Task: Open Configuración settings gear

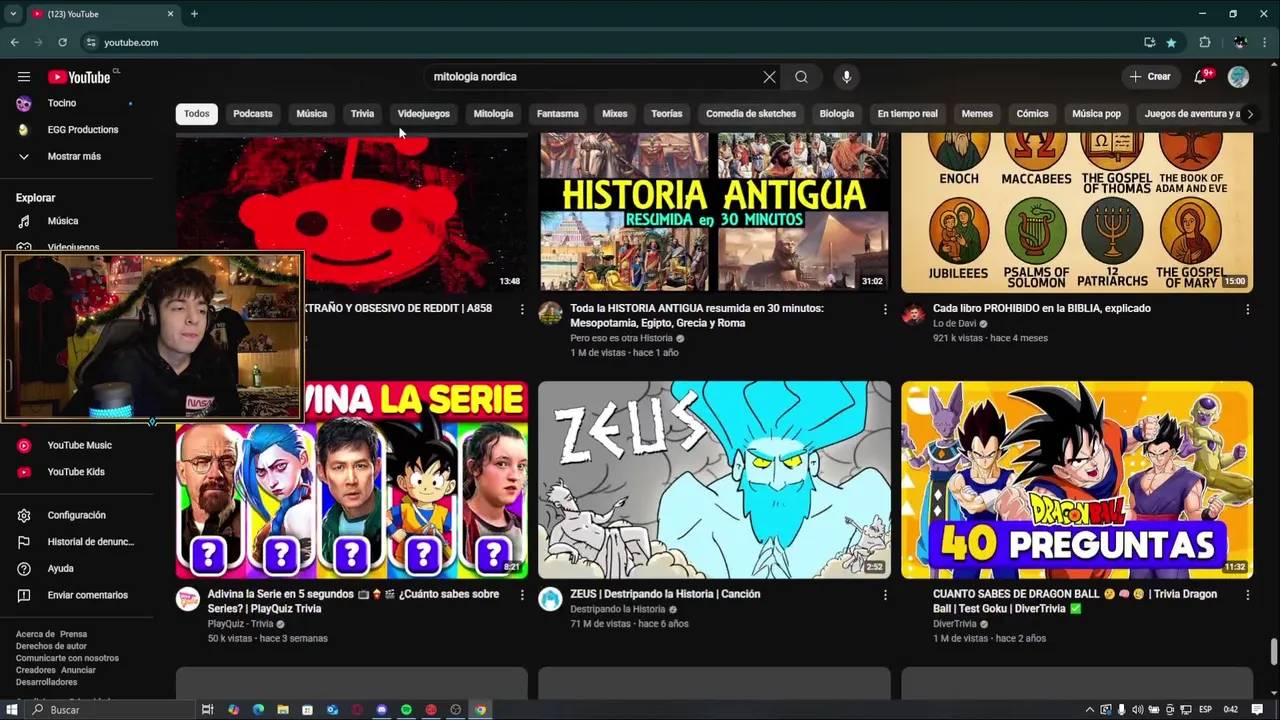Action: (x=76, y=515)
